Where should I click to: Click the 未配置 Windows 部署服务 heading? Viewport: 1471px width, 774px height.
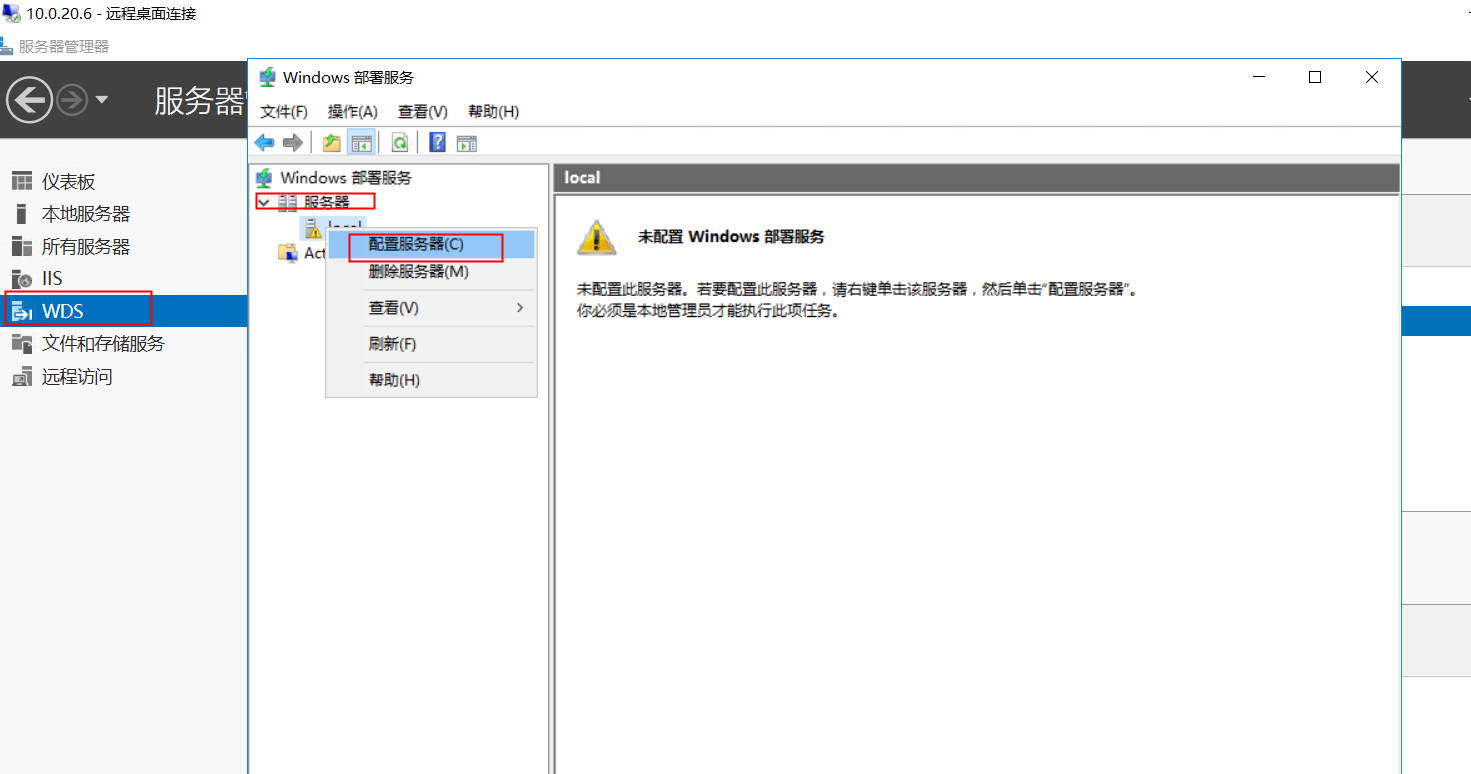731,237
